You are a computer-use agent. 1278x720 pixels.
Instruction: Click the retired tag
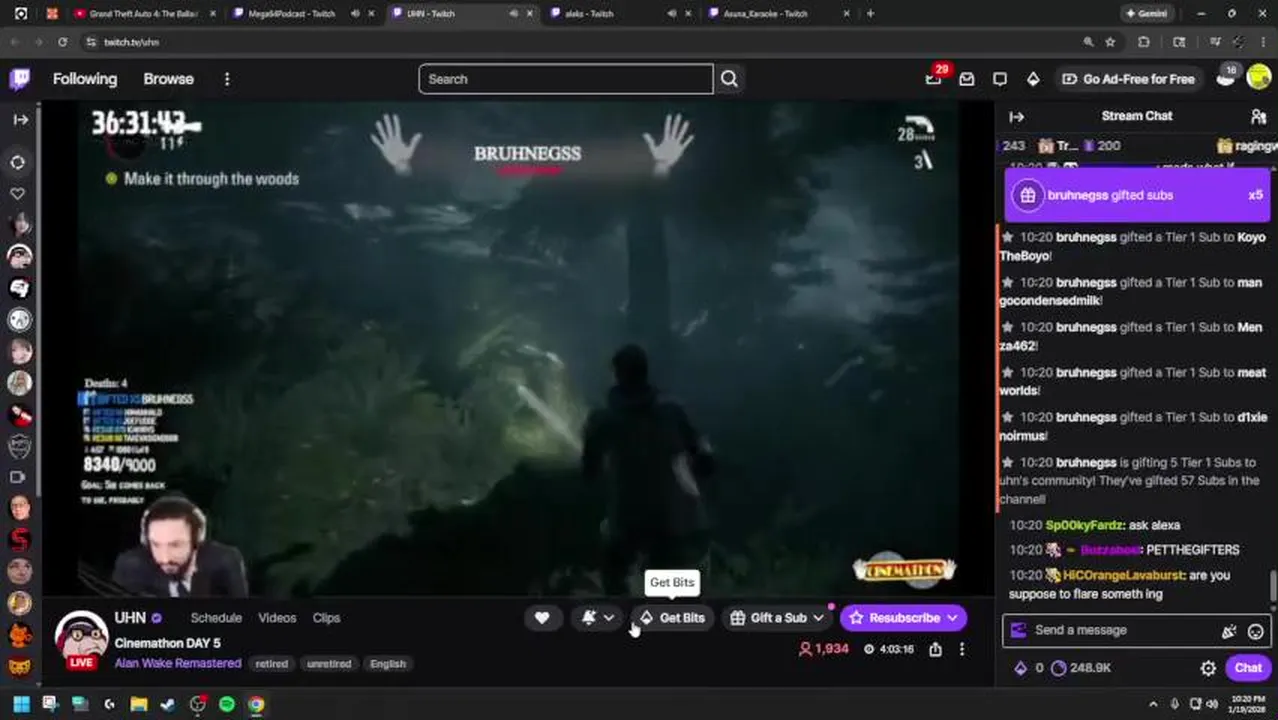(271, 664)
